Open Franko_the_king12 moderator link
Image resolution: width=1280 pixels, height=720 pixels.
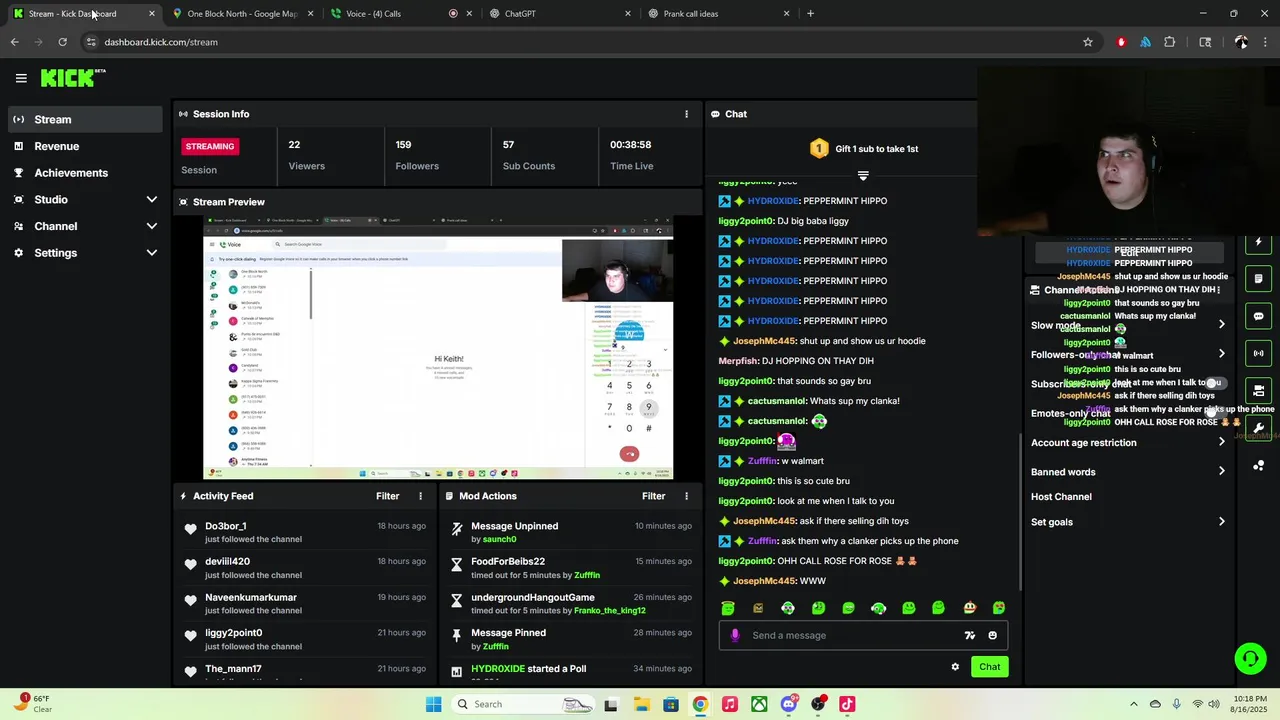(610, 611)
